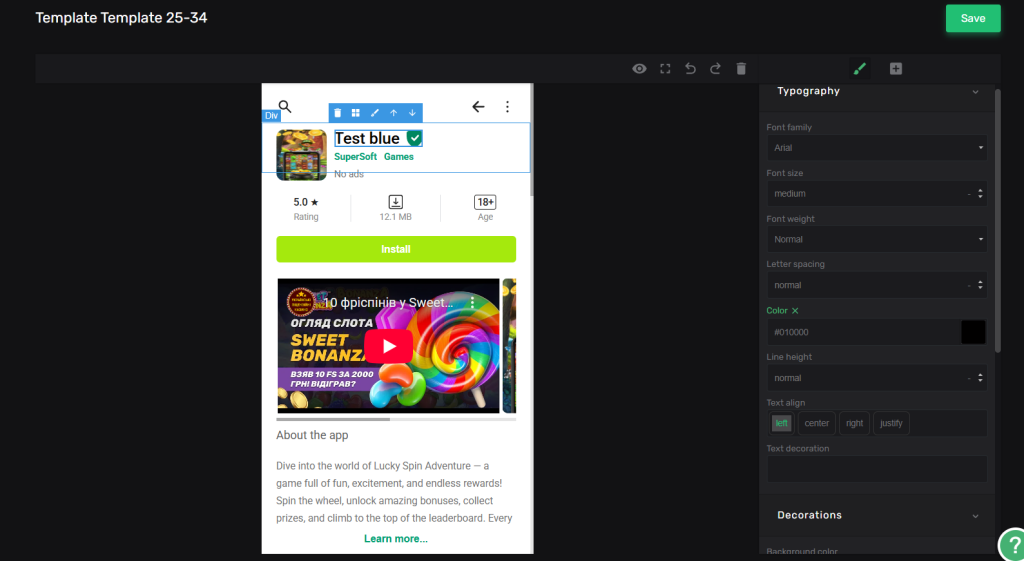Collapse the Typography section
Image resolution: width=1024 pixels, height=561 pixels.
coord(975,92)
